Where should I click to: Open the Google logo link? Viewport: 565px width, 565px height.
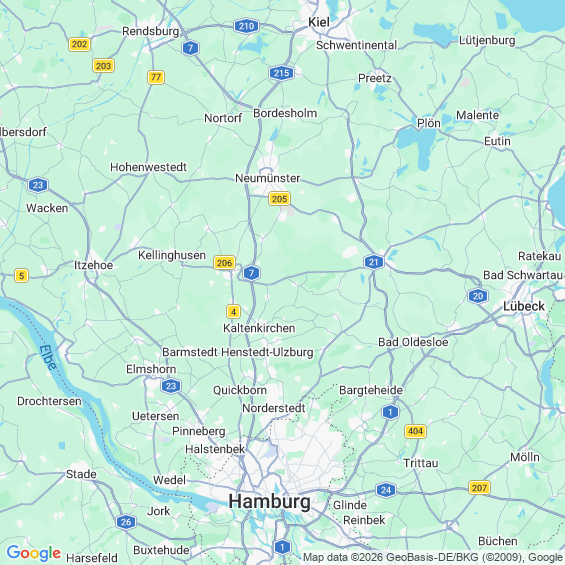(34, 553)
